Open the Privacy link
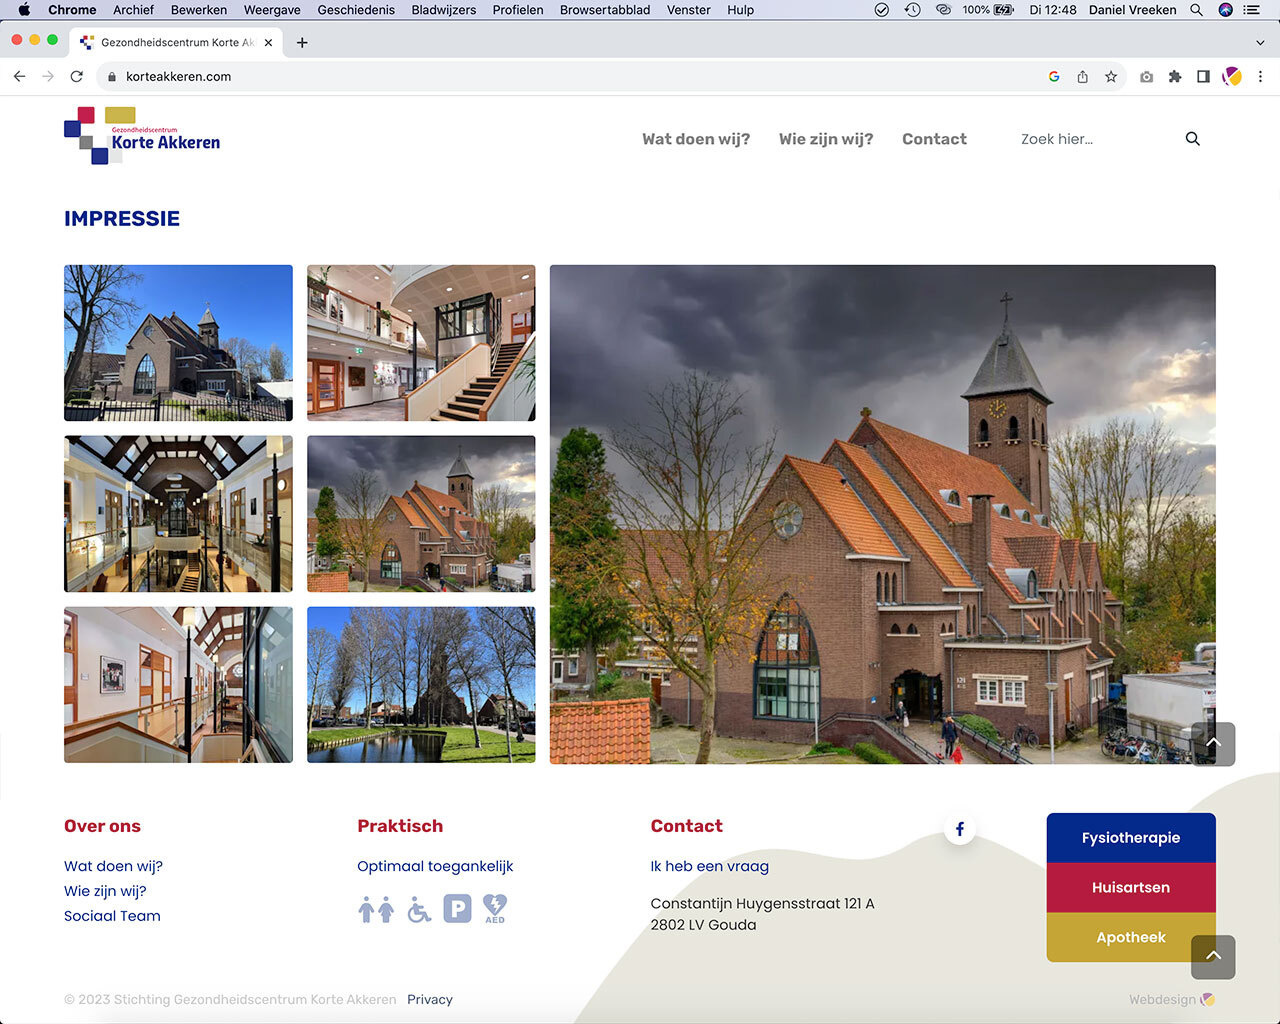The image size is (1280, 1024). tap(430, 999)
